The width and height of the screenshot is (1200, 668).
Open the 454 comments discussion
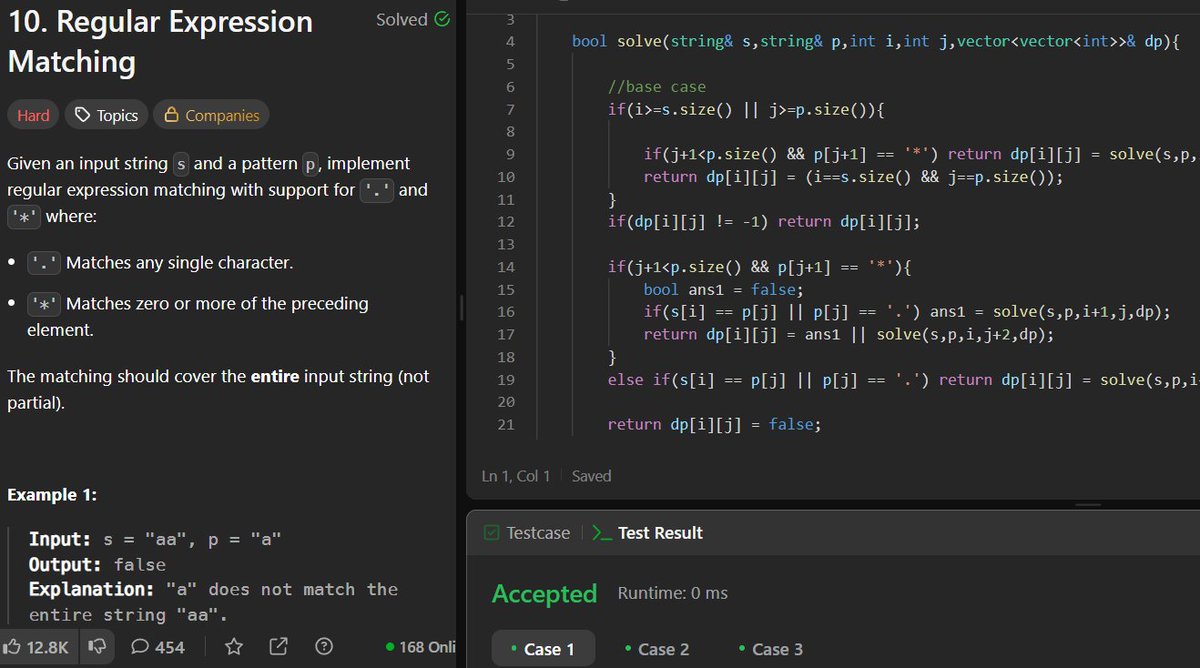(x=158, y=647)
